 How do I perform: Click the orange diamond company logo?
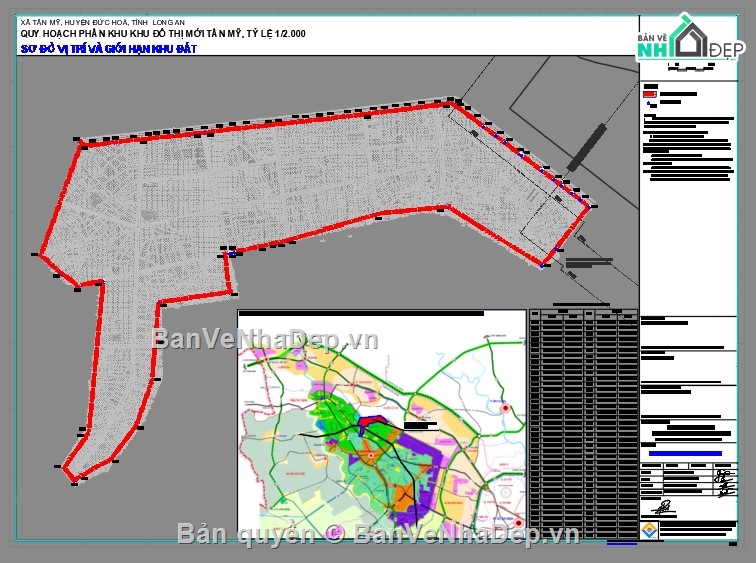click(x=651, y=529)
